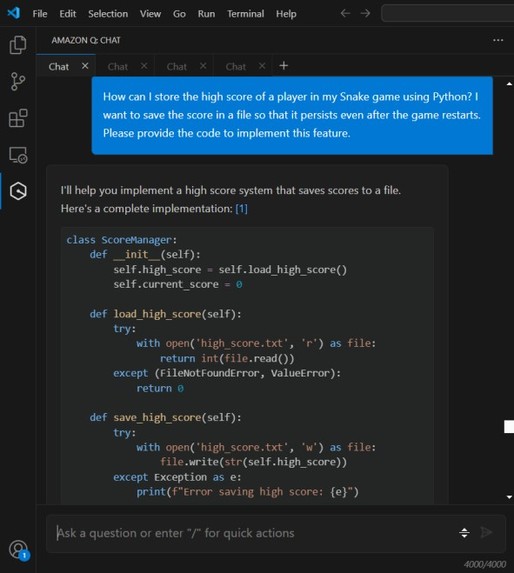The height and width of the screenshot is (573, 514).
Task: Click 'except (FileNotFoundError, ValueError):' line
Action: (227, 373)
